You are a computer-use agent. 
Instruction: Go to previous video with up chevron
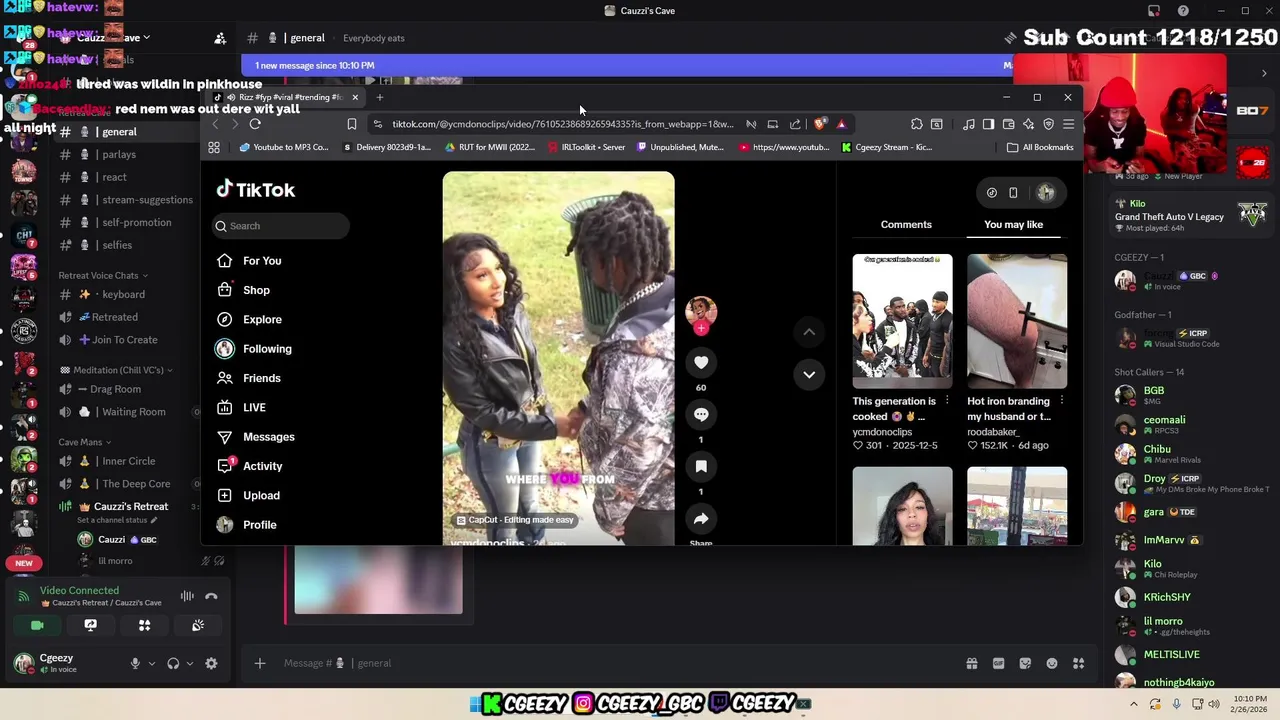coord(809,332)
